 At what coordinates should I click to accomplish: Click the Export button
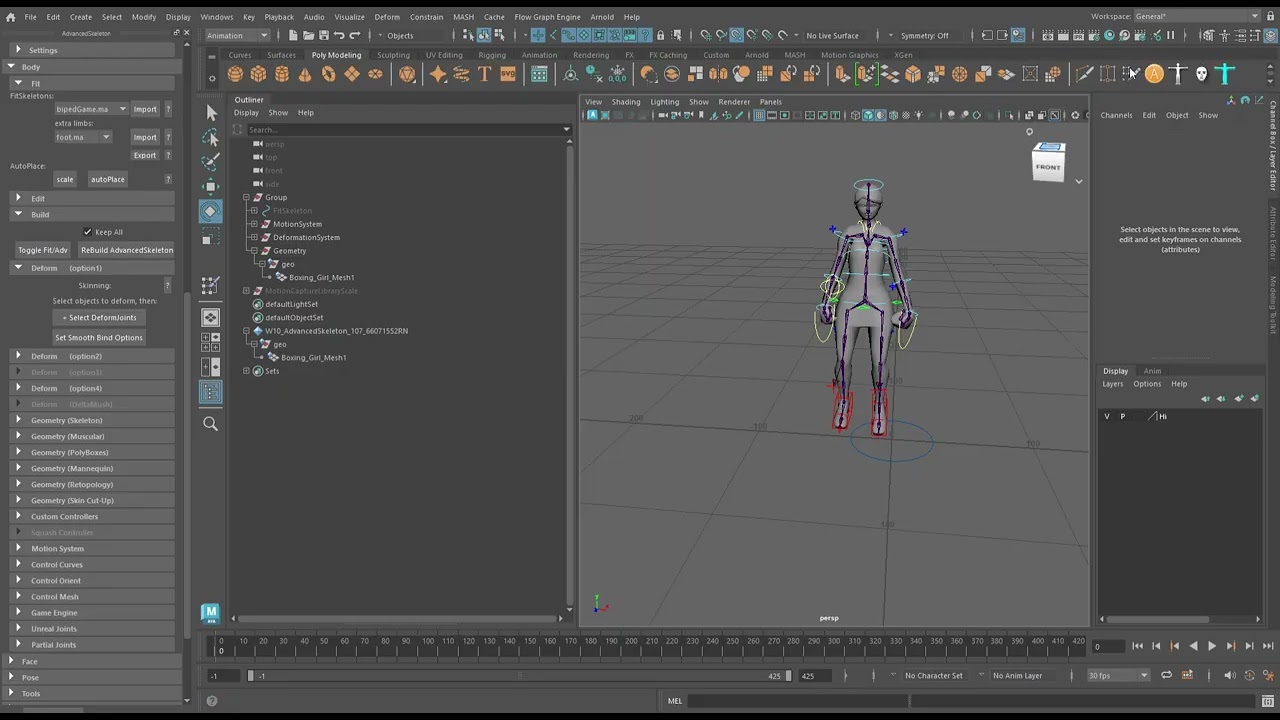(x=145, y=155)
